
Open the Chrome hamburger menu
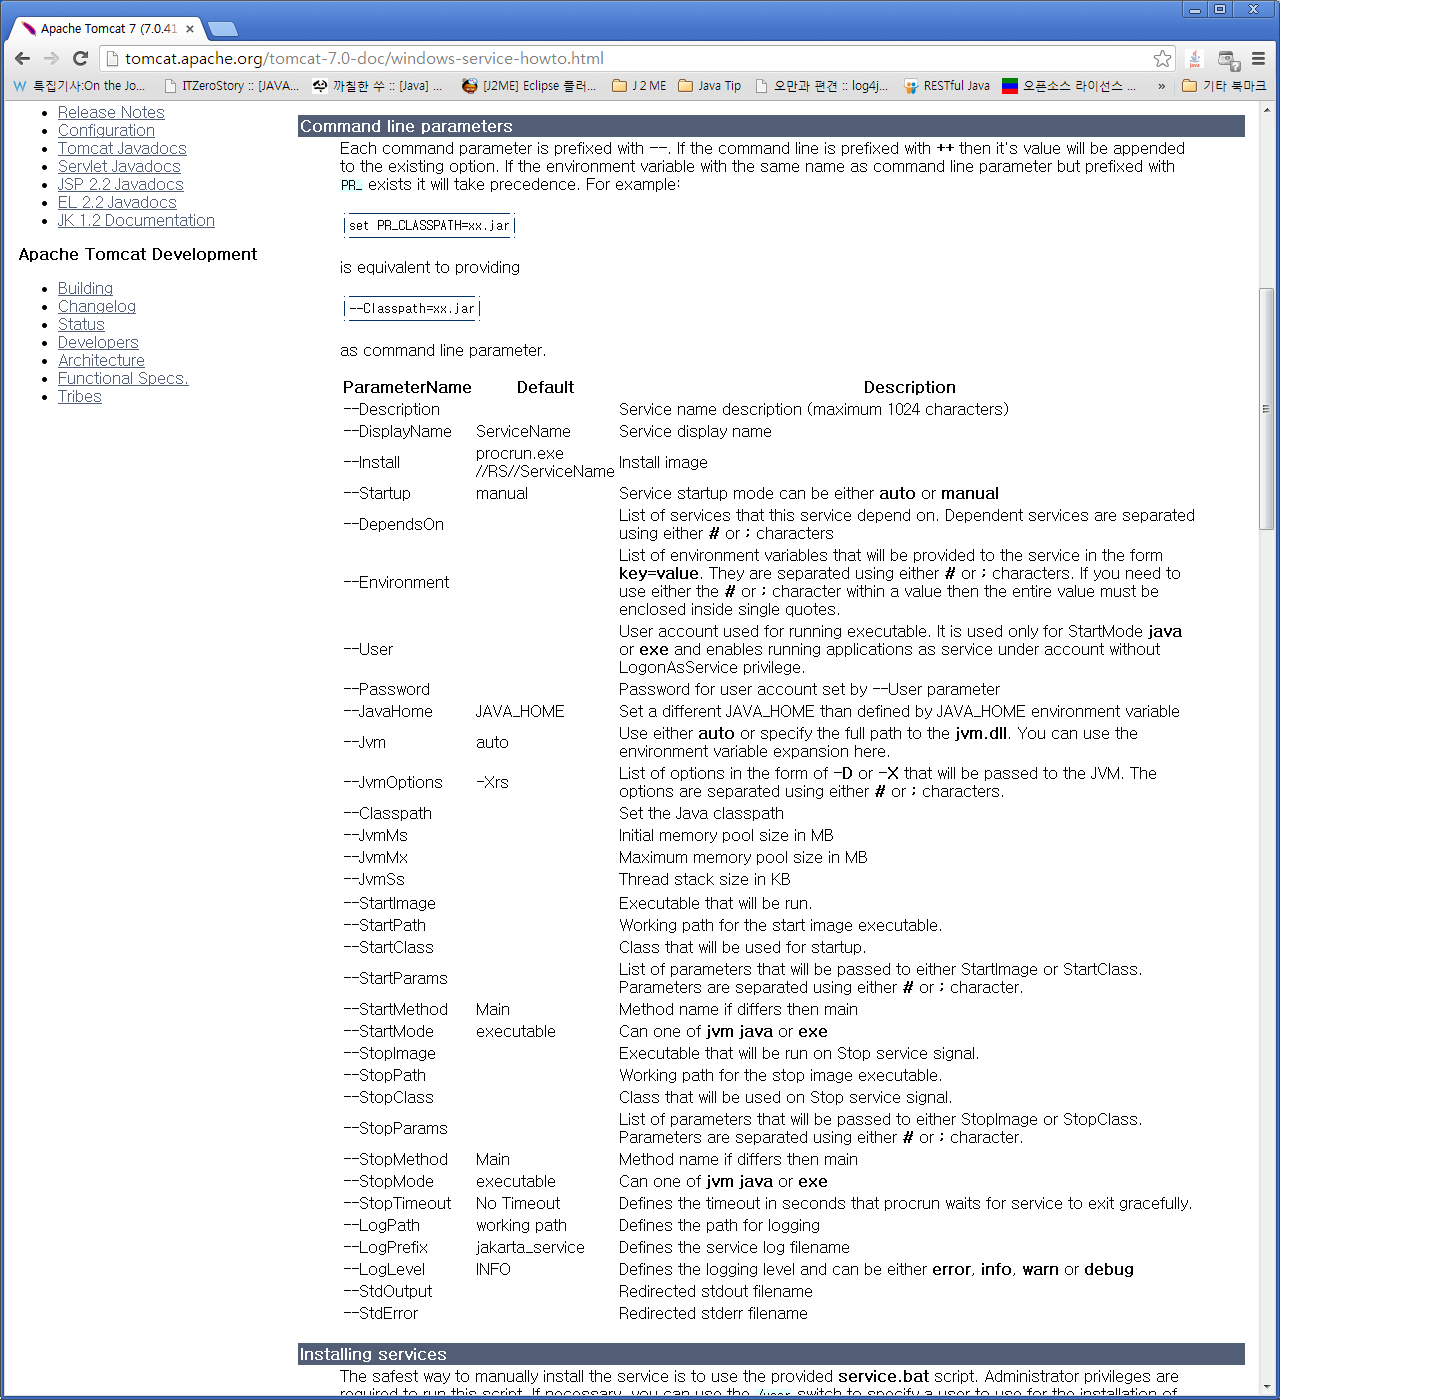(1258, 58)
